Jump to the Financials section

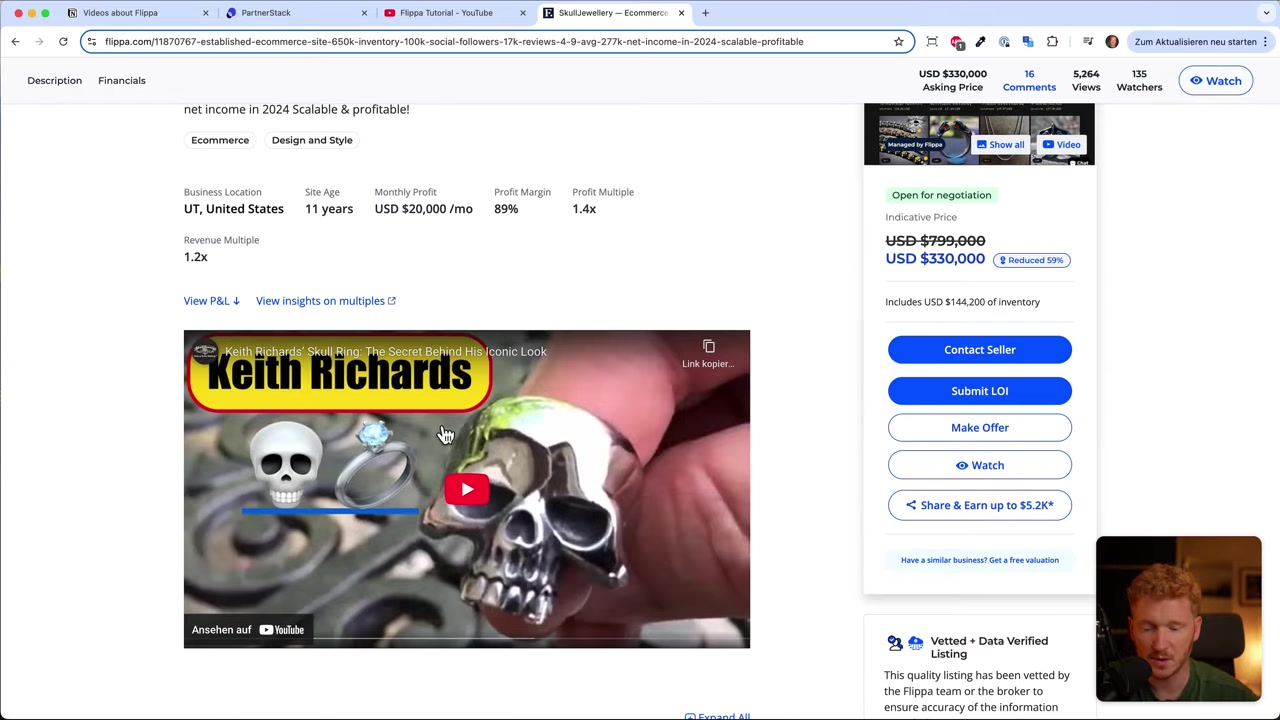[122, 80]
